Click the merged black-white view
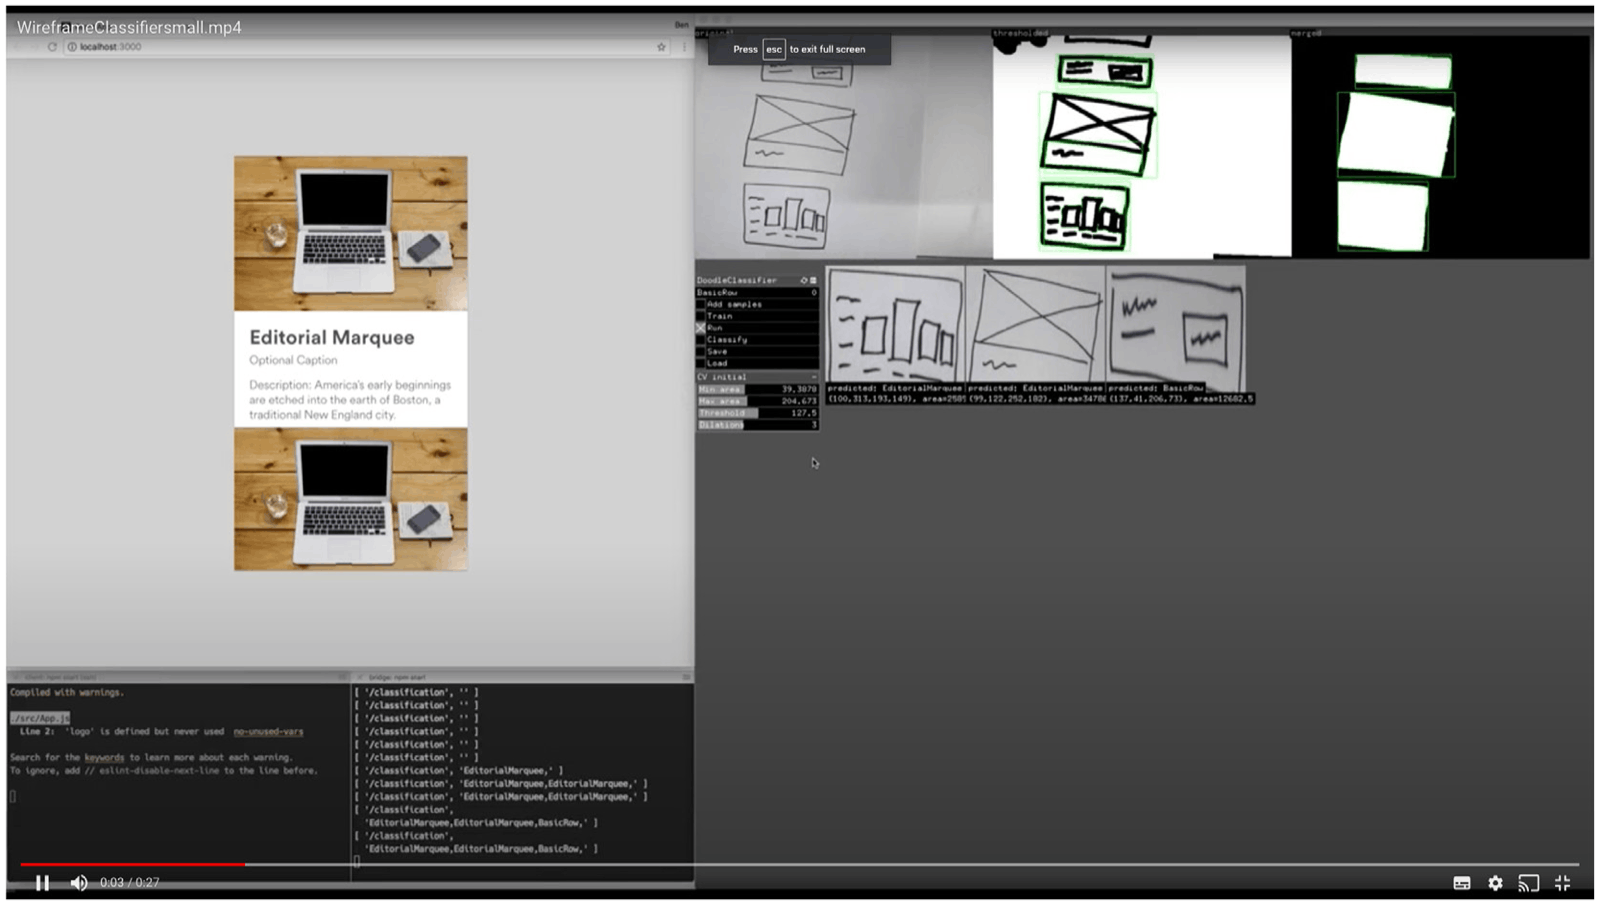The height and width of the screenshot is (905, 1600). [1440, 147]
